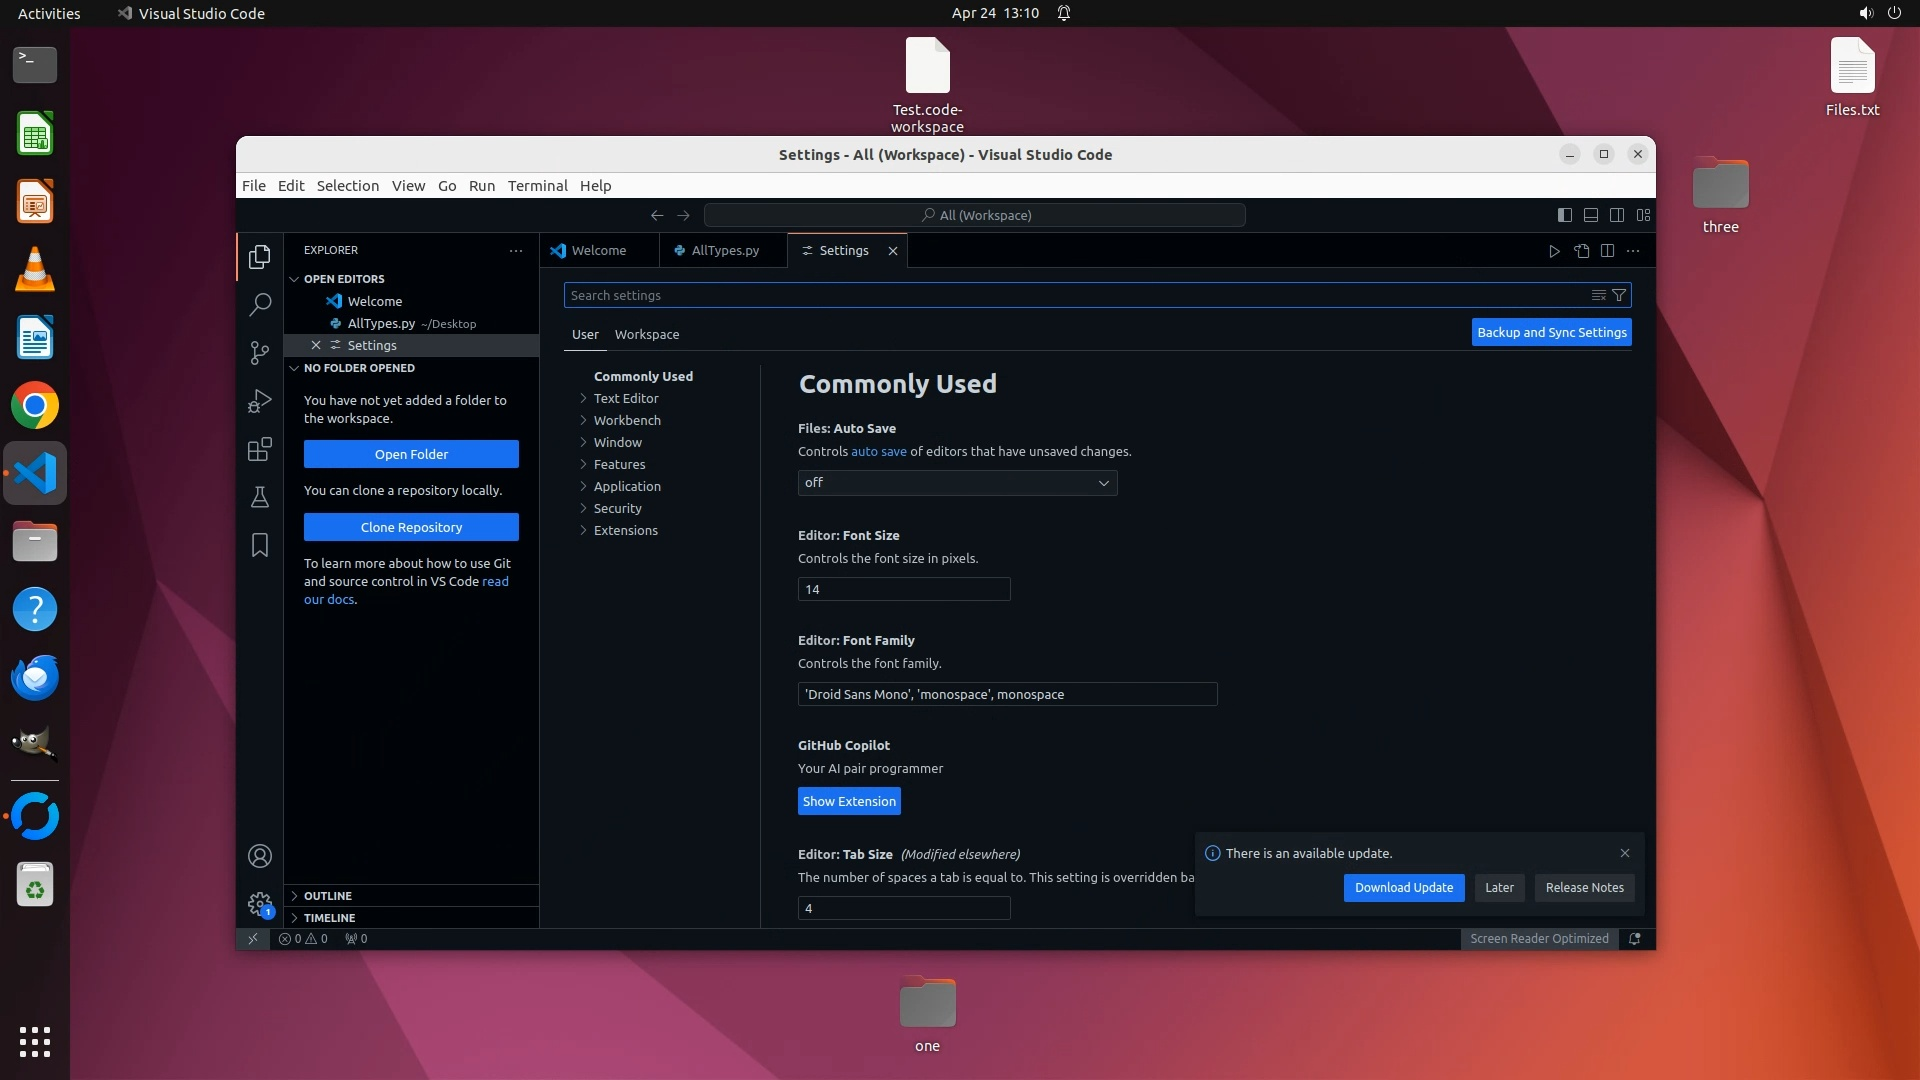The image size is (1920, 1080).
Task: Expand the Text Editor settings category
Action: coord(626,398)
